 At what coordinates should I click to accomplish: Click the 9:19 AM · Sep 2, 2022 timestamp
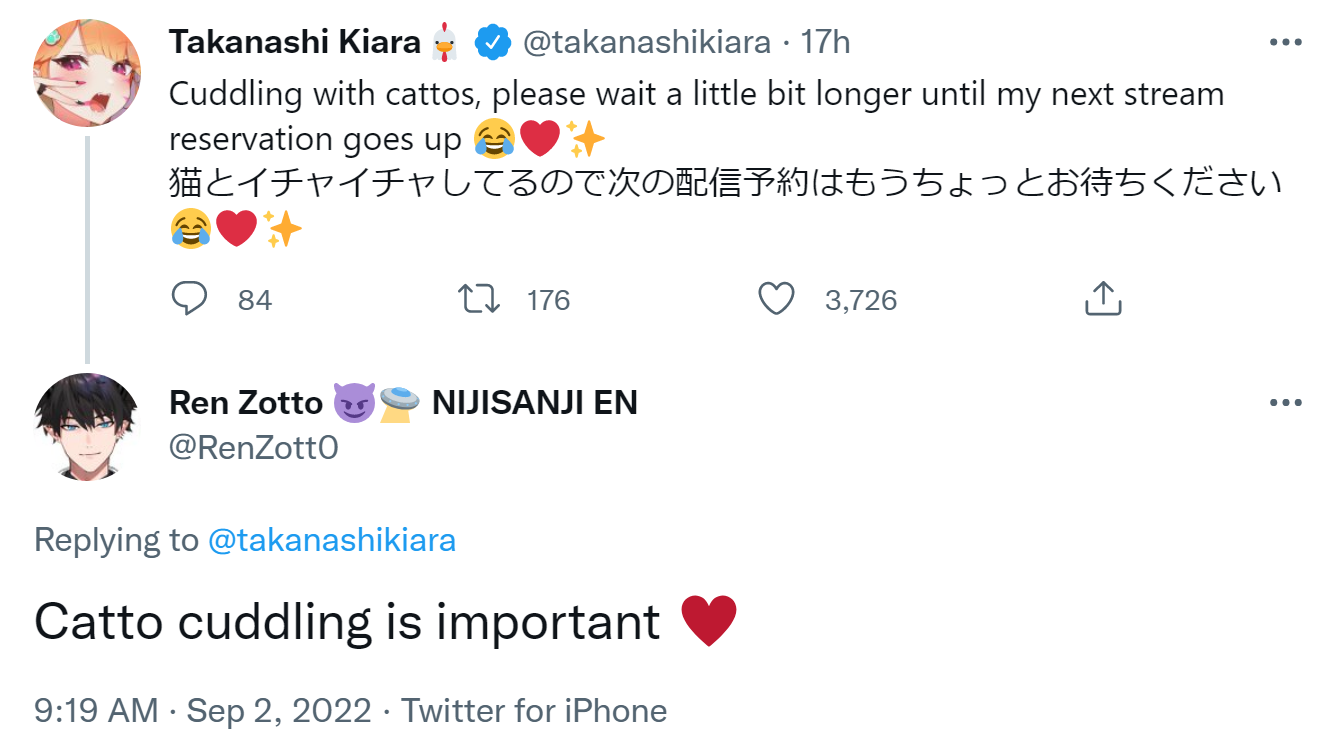[x=201, y=711]
